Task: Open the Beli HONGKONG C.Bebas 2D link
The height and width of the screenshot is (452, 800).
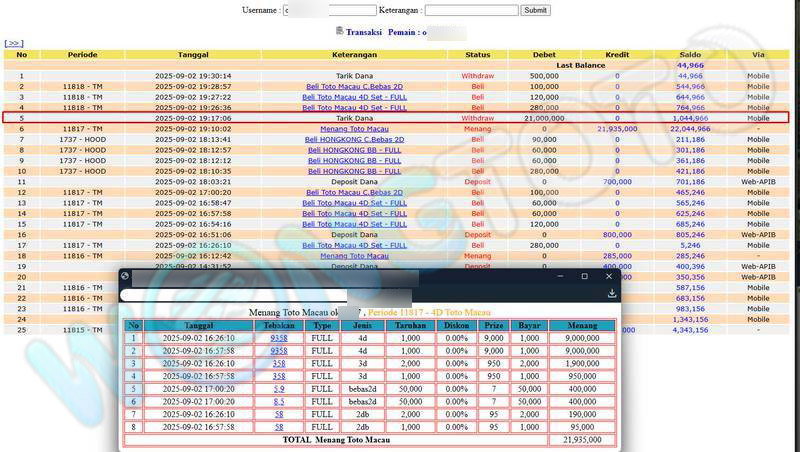Action: [355, 140]
